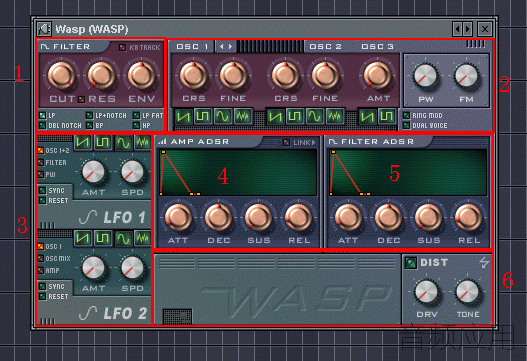This screenshot has height=361, width=527.
Task: Go to next preset with title arrow
Action: (x=468, y=29)
